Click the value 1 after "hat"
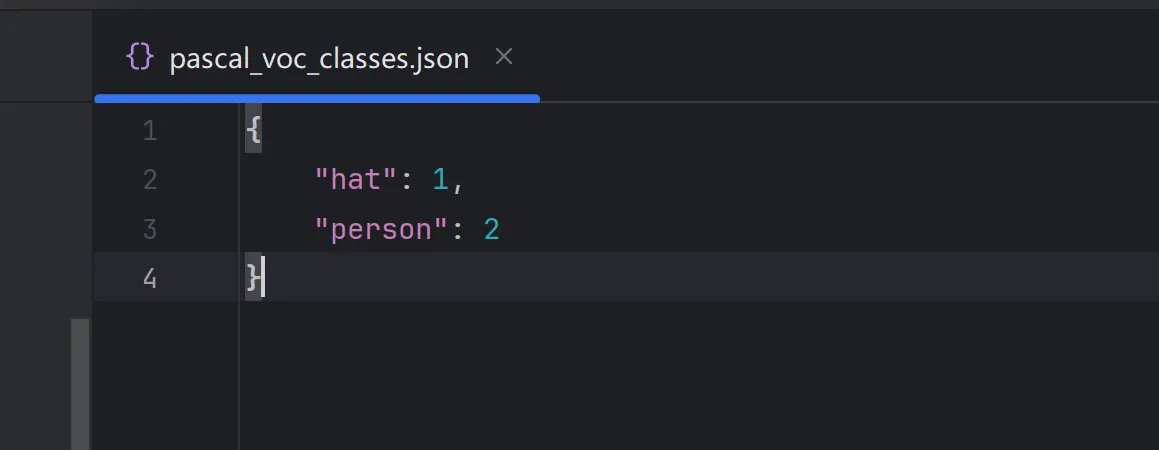This screenshot has width=1159, height=450. (439, 180)
